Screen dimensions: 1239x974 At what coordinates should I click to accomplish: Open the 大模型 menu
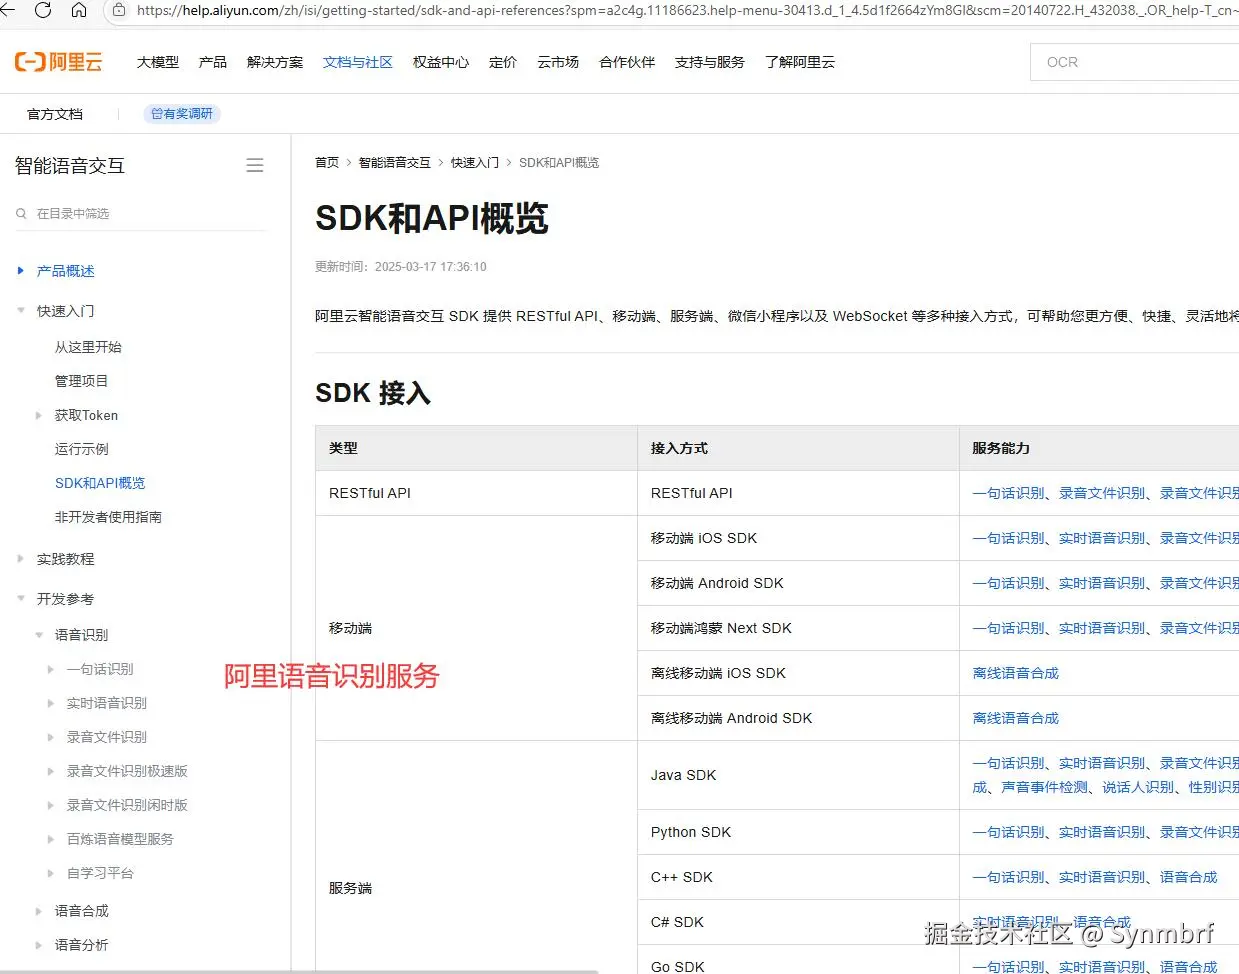pos(158,62)
